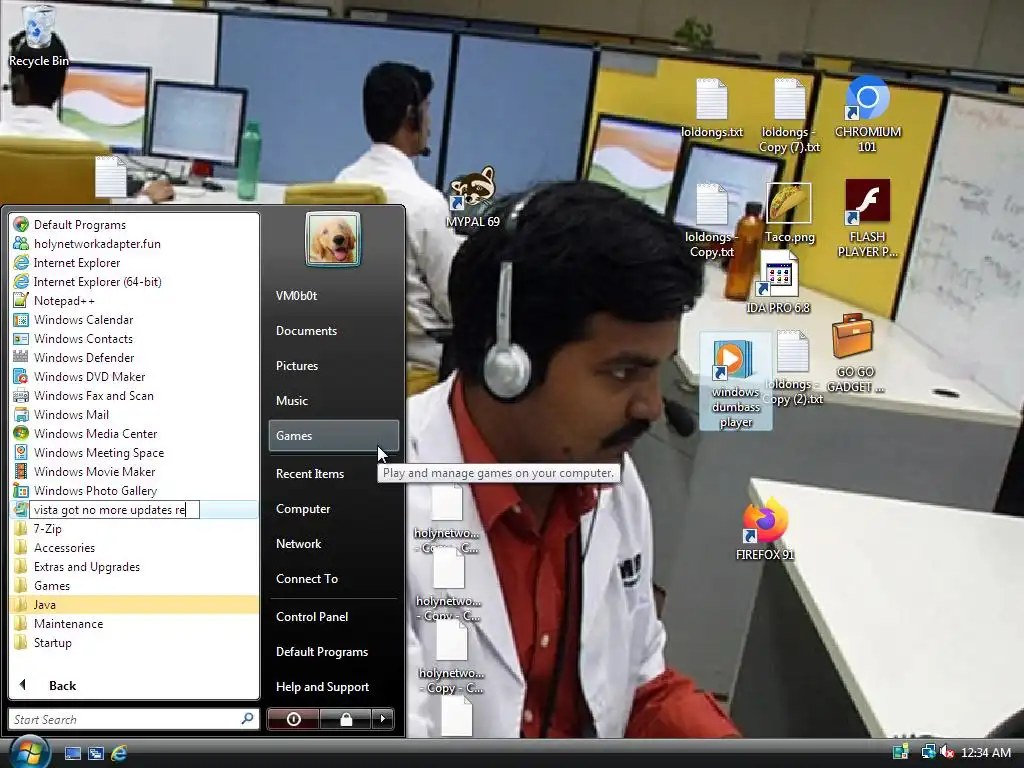Click the network tray icon

pos(927,752)
